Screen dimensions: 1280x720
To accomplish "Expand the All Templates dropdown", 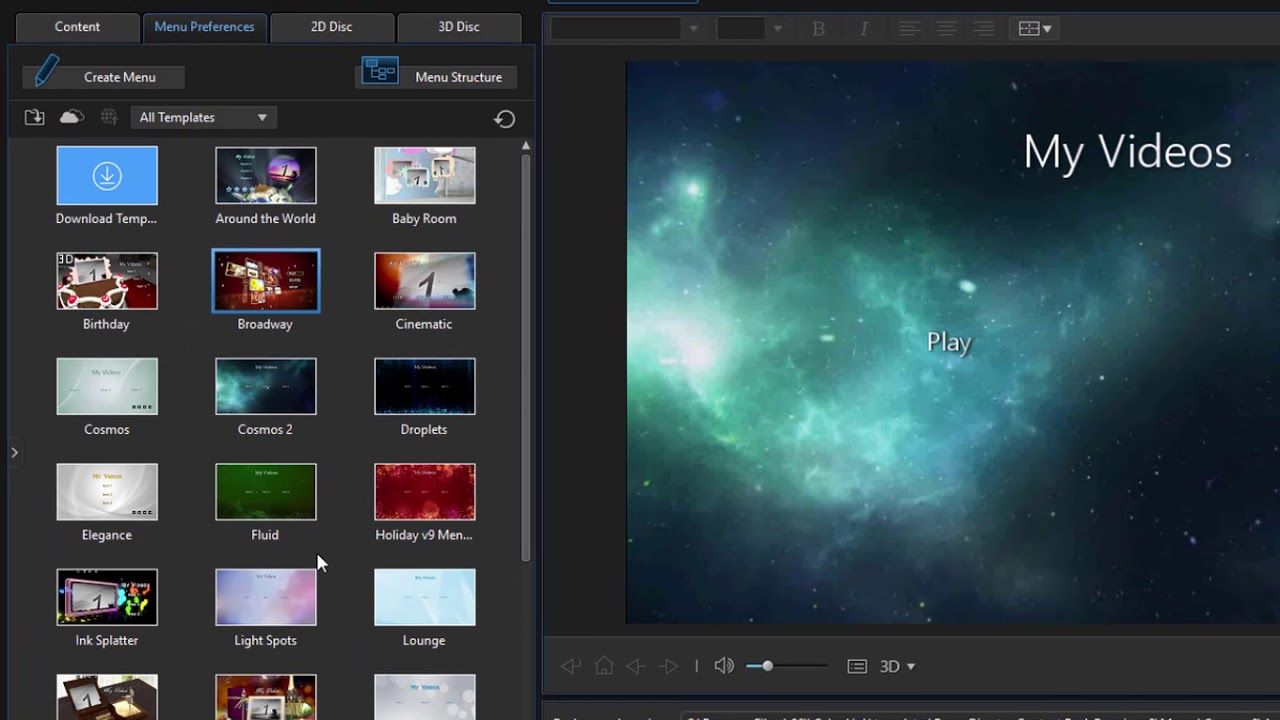I will pos(203,117).
